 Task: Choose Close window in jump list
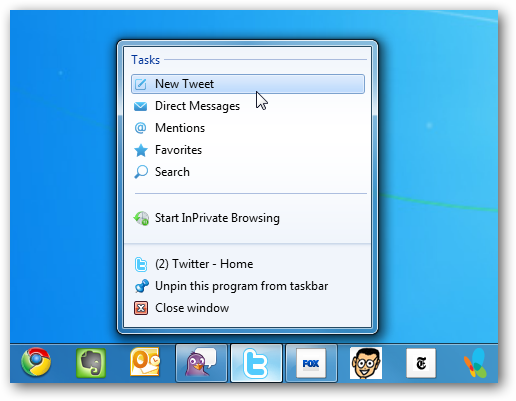(248, 308)
